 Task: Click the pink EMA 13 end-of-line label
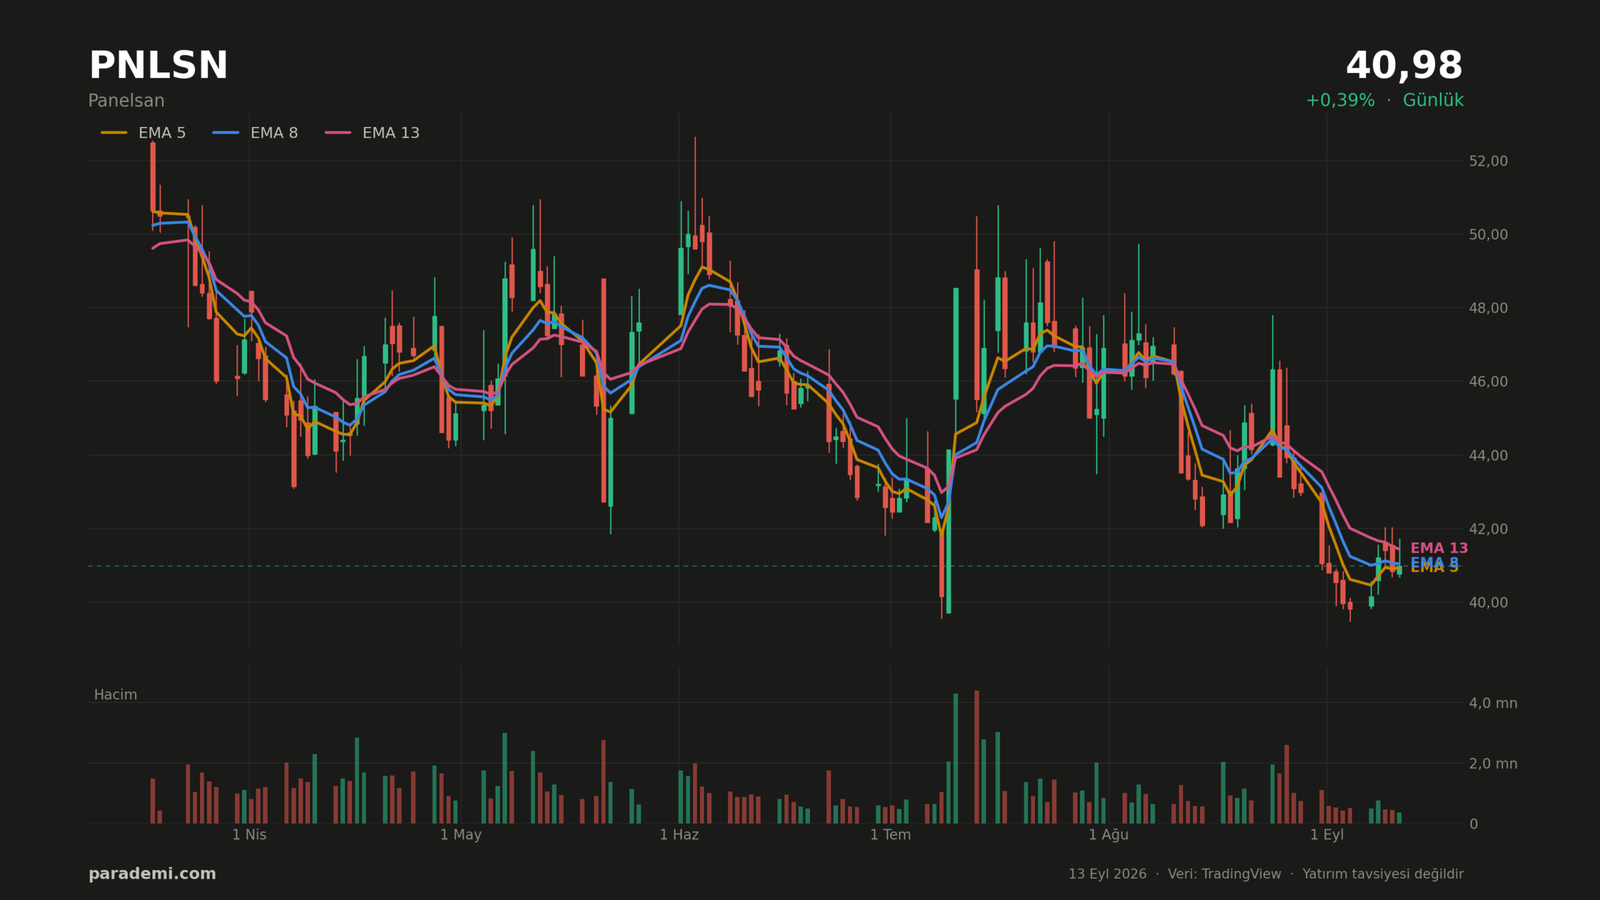(x=1439, y=548)
